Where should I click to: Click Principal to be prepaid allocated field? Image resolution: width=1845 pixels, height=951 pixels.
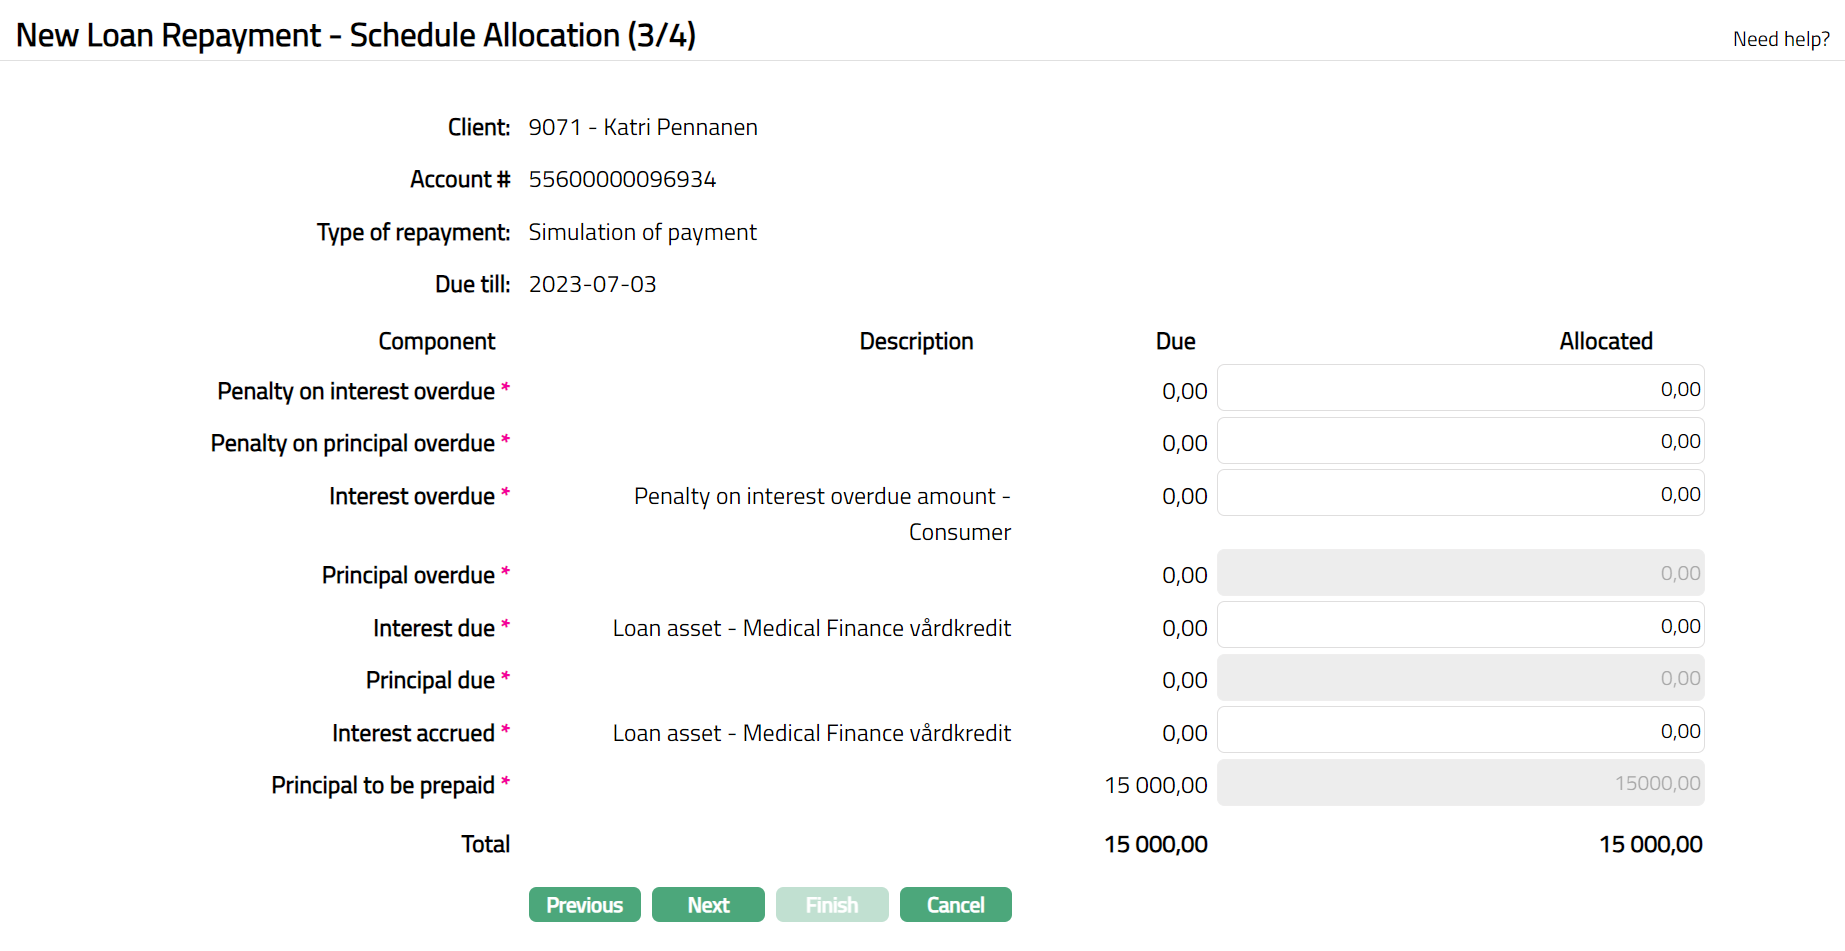(1460, 783)
